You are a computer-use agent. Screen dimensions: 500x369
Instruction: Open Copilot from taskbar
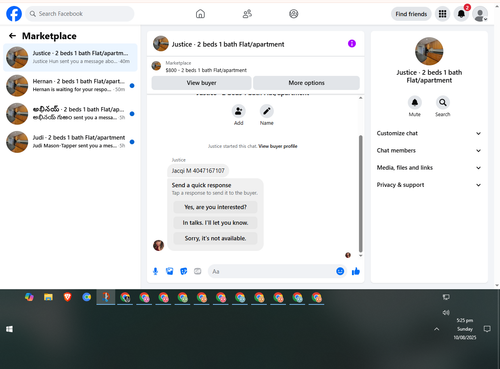(x=29, y=297)
